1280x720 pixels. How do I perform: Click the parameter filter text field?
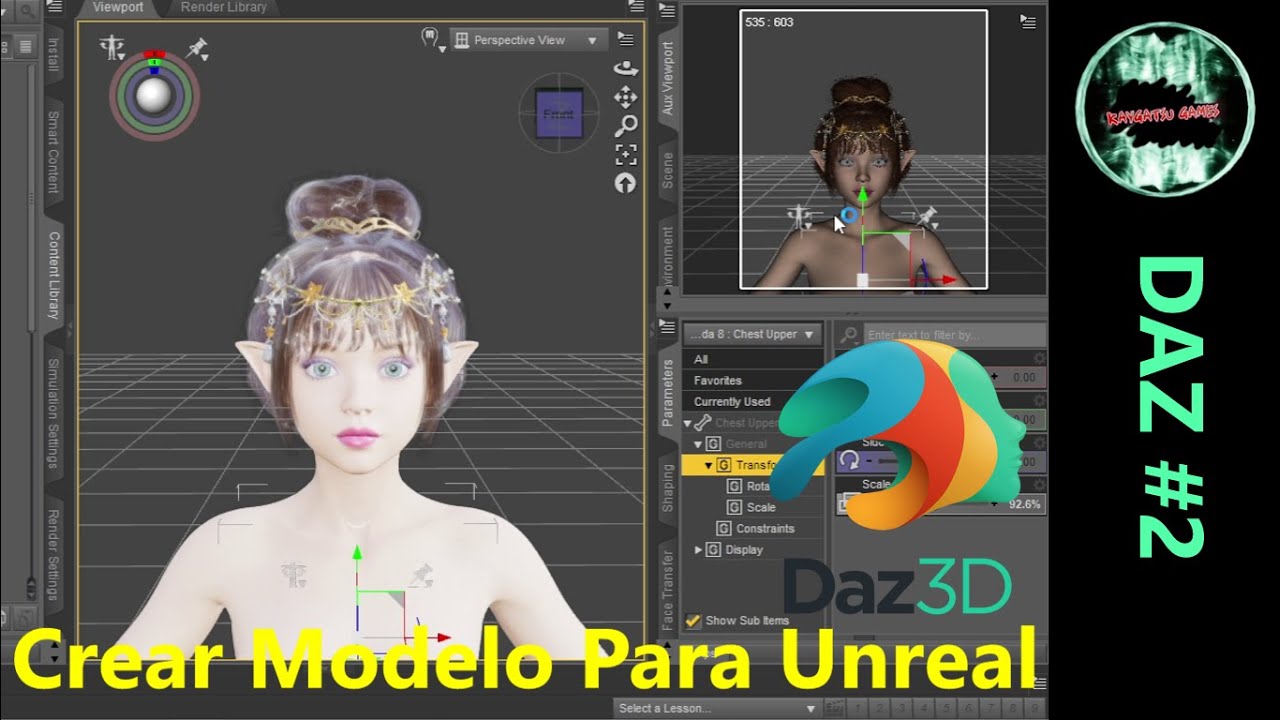click(x=955, y=335)
